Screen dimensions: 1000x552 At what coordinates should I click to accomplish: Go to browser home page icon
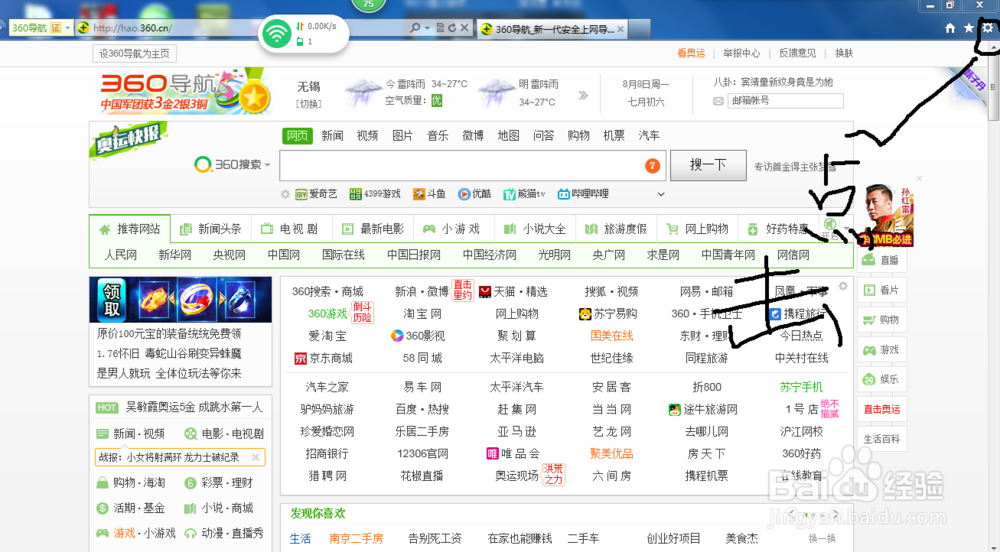coord(950,28)
